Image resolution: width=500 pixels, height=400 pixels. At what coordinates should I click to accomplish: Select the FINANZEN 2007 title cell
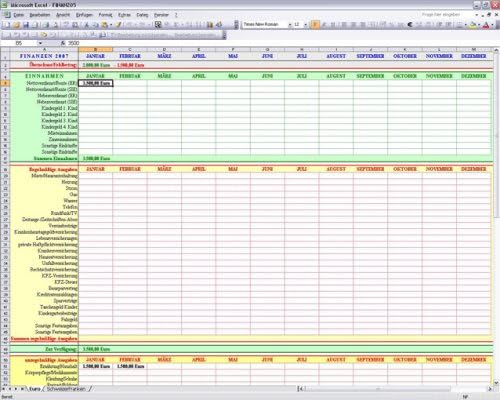[44, 56]
